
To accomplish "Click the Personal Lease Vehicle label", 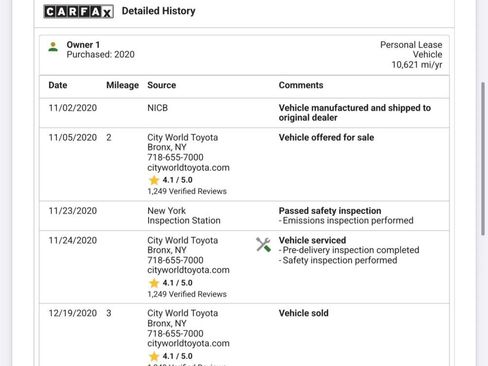I will [411, 50].
